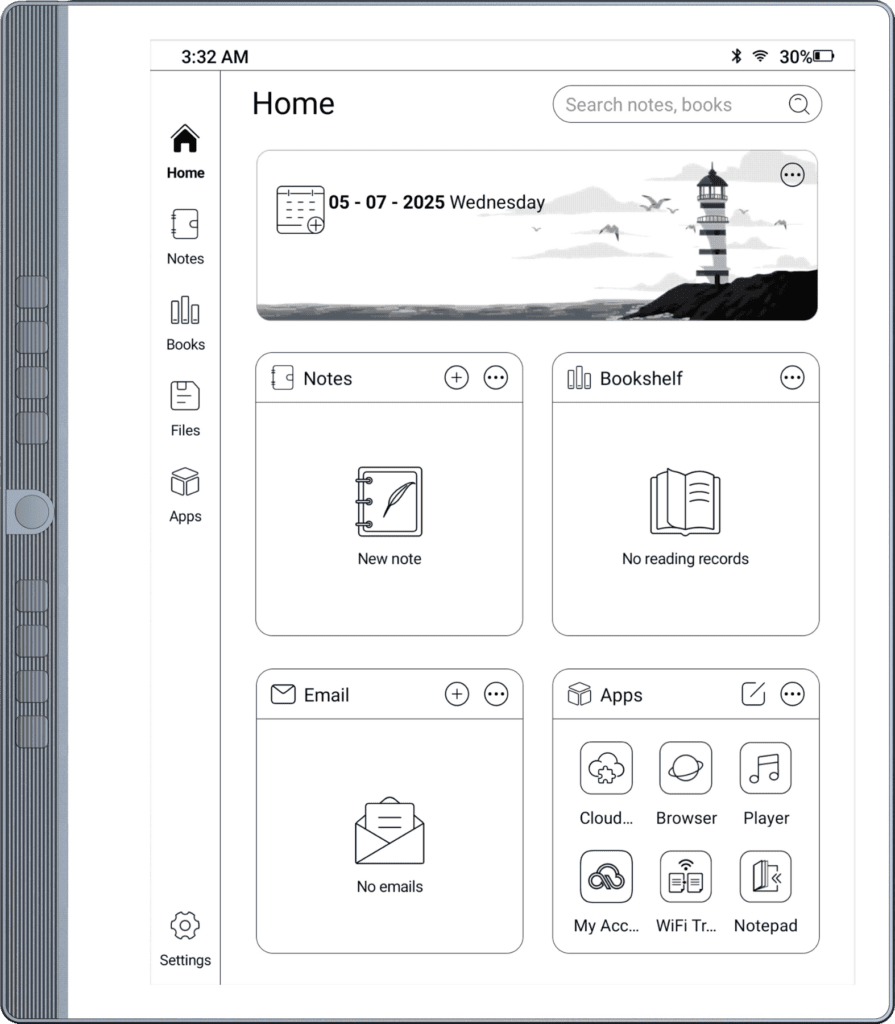
Task: Tap the New note notebook icon
Action: pyautogui.click(x=389, y=502)
